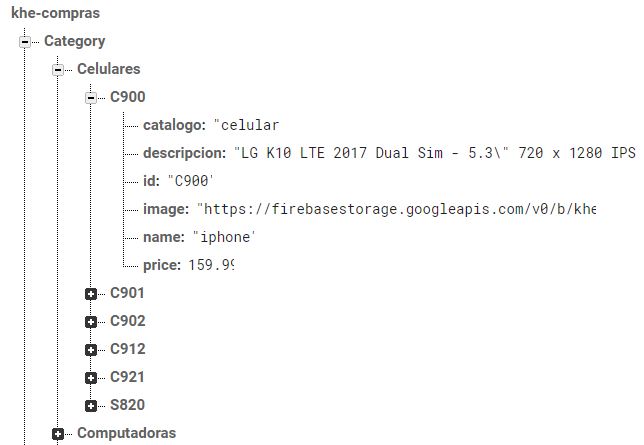Select the Category key label

coord(75,41)
